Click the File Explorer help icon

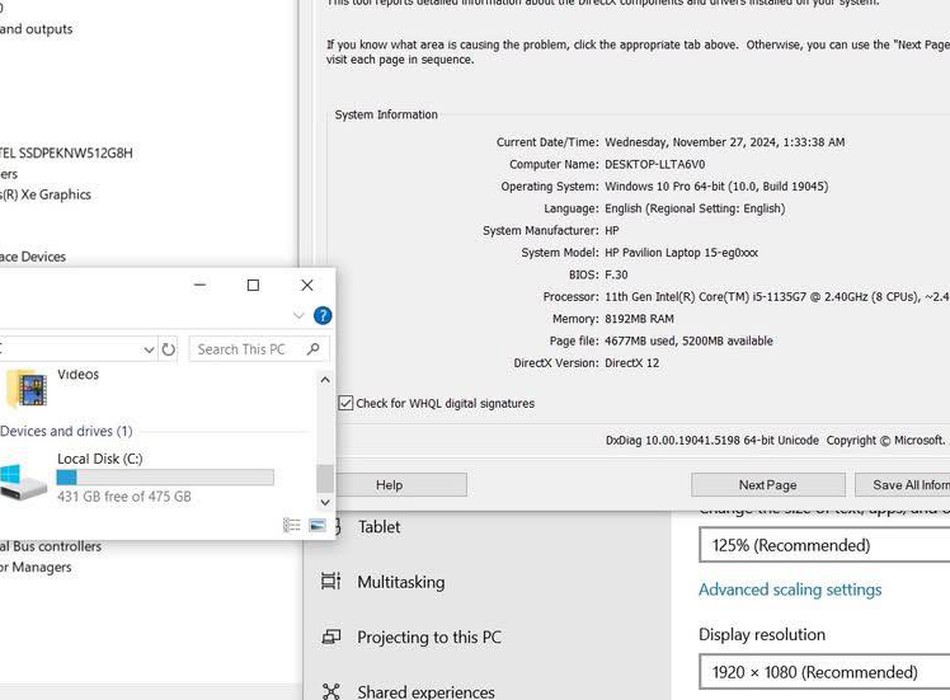(x=322, y=316)
